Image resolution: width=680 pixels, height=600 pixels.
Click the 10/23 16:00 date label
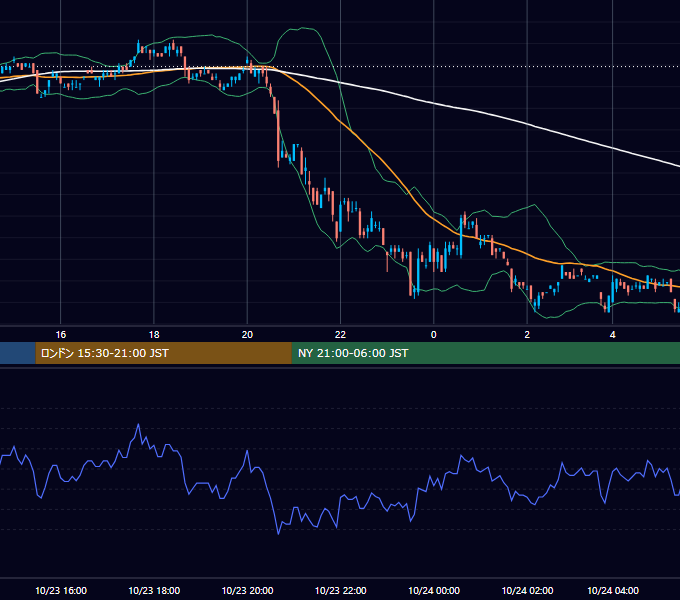point(61,590)
